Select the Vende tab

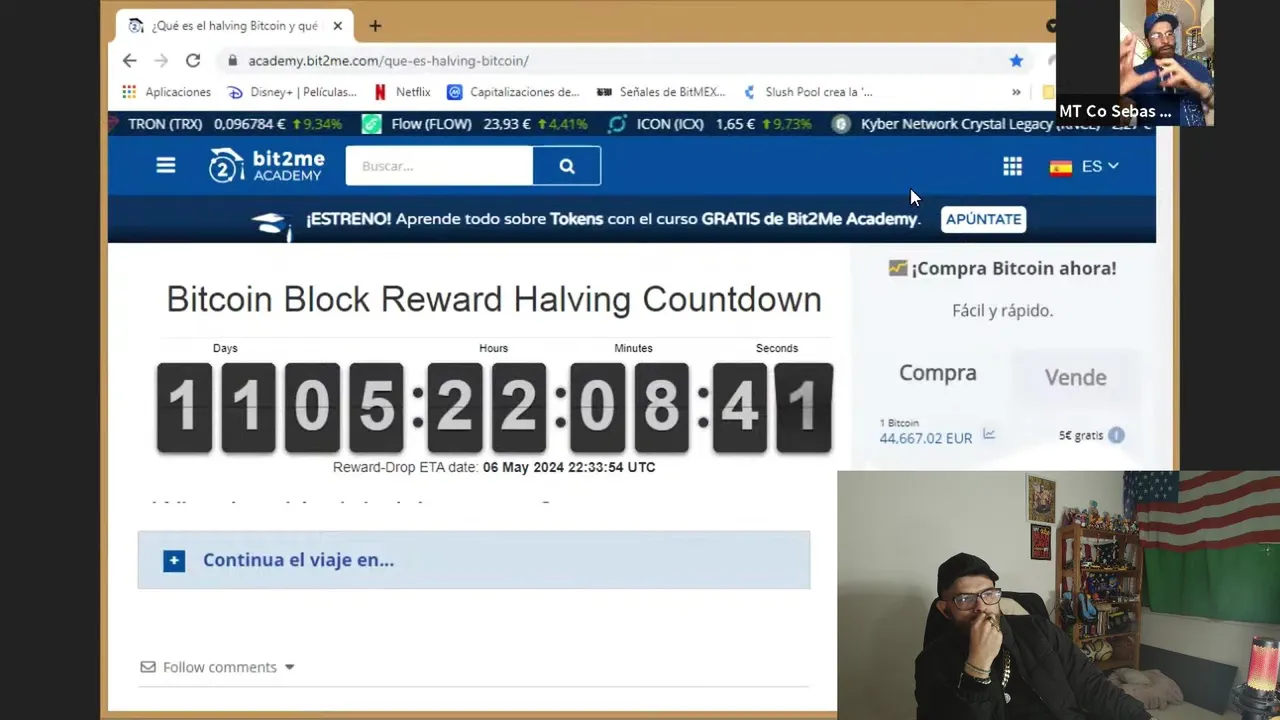(x=1075, y=377)
